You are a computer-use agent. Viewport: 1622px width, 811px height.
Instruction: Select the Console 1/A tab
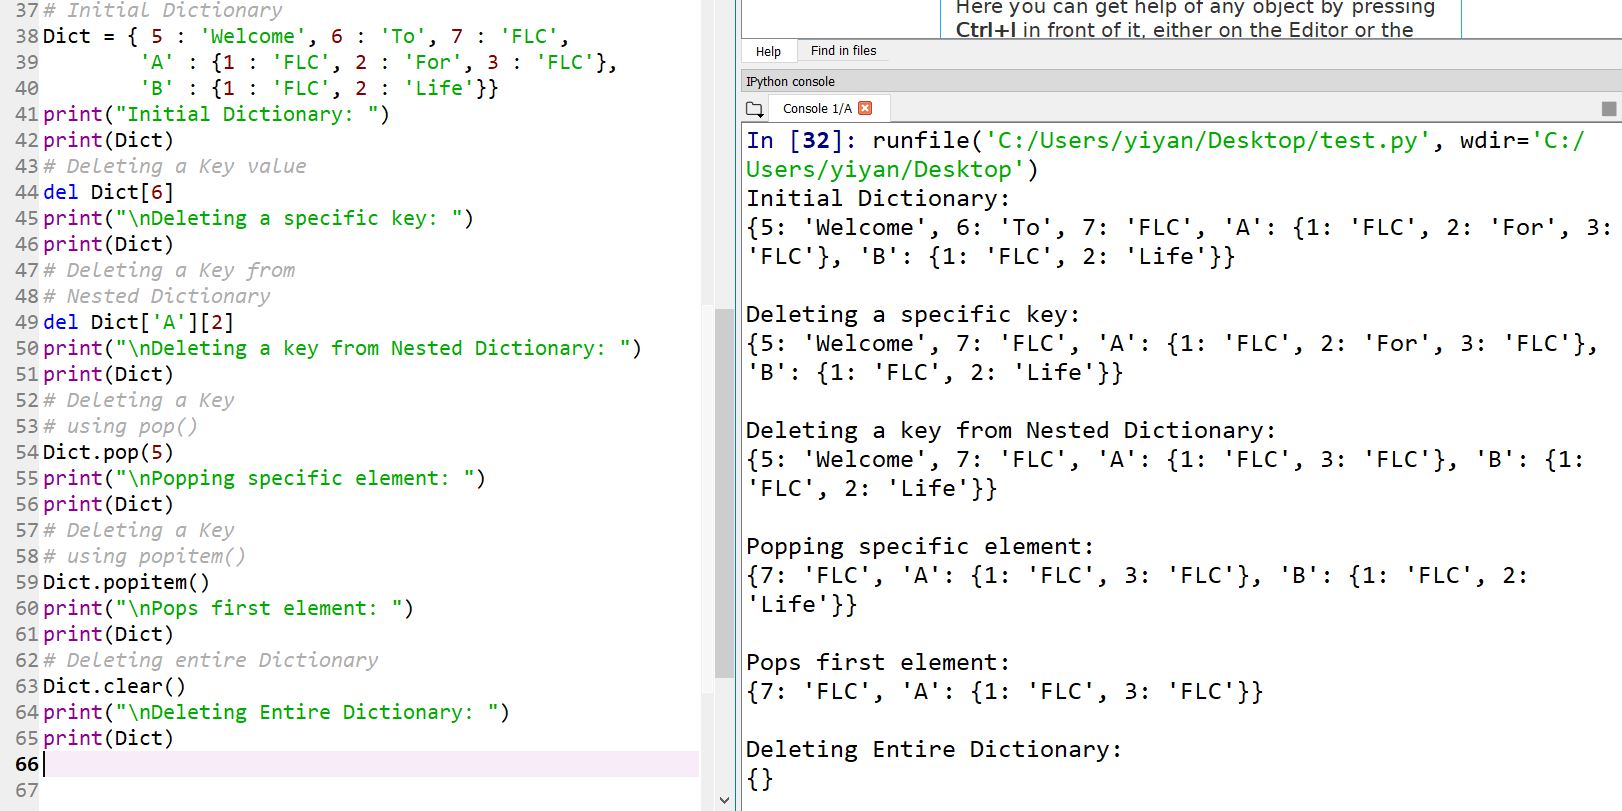[816, 109]
